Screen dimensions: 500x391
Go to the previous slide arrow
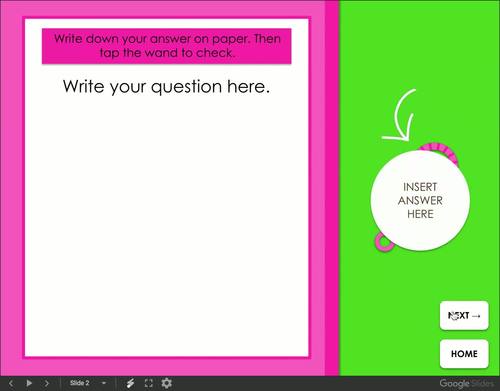tap(11, 383)
